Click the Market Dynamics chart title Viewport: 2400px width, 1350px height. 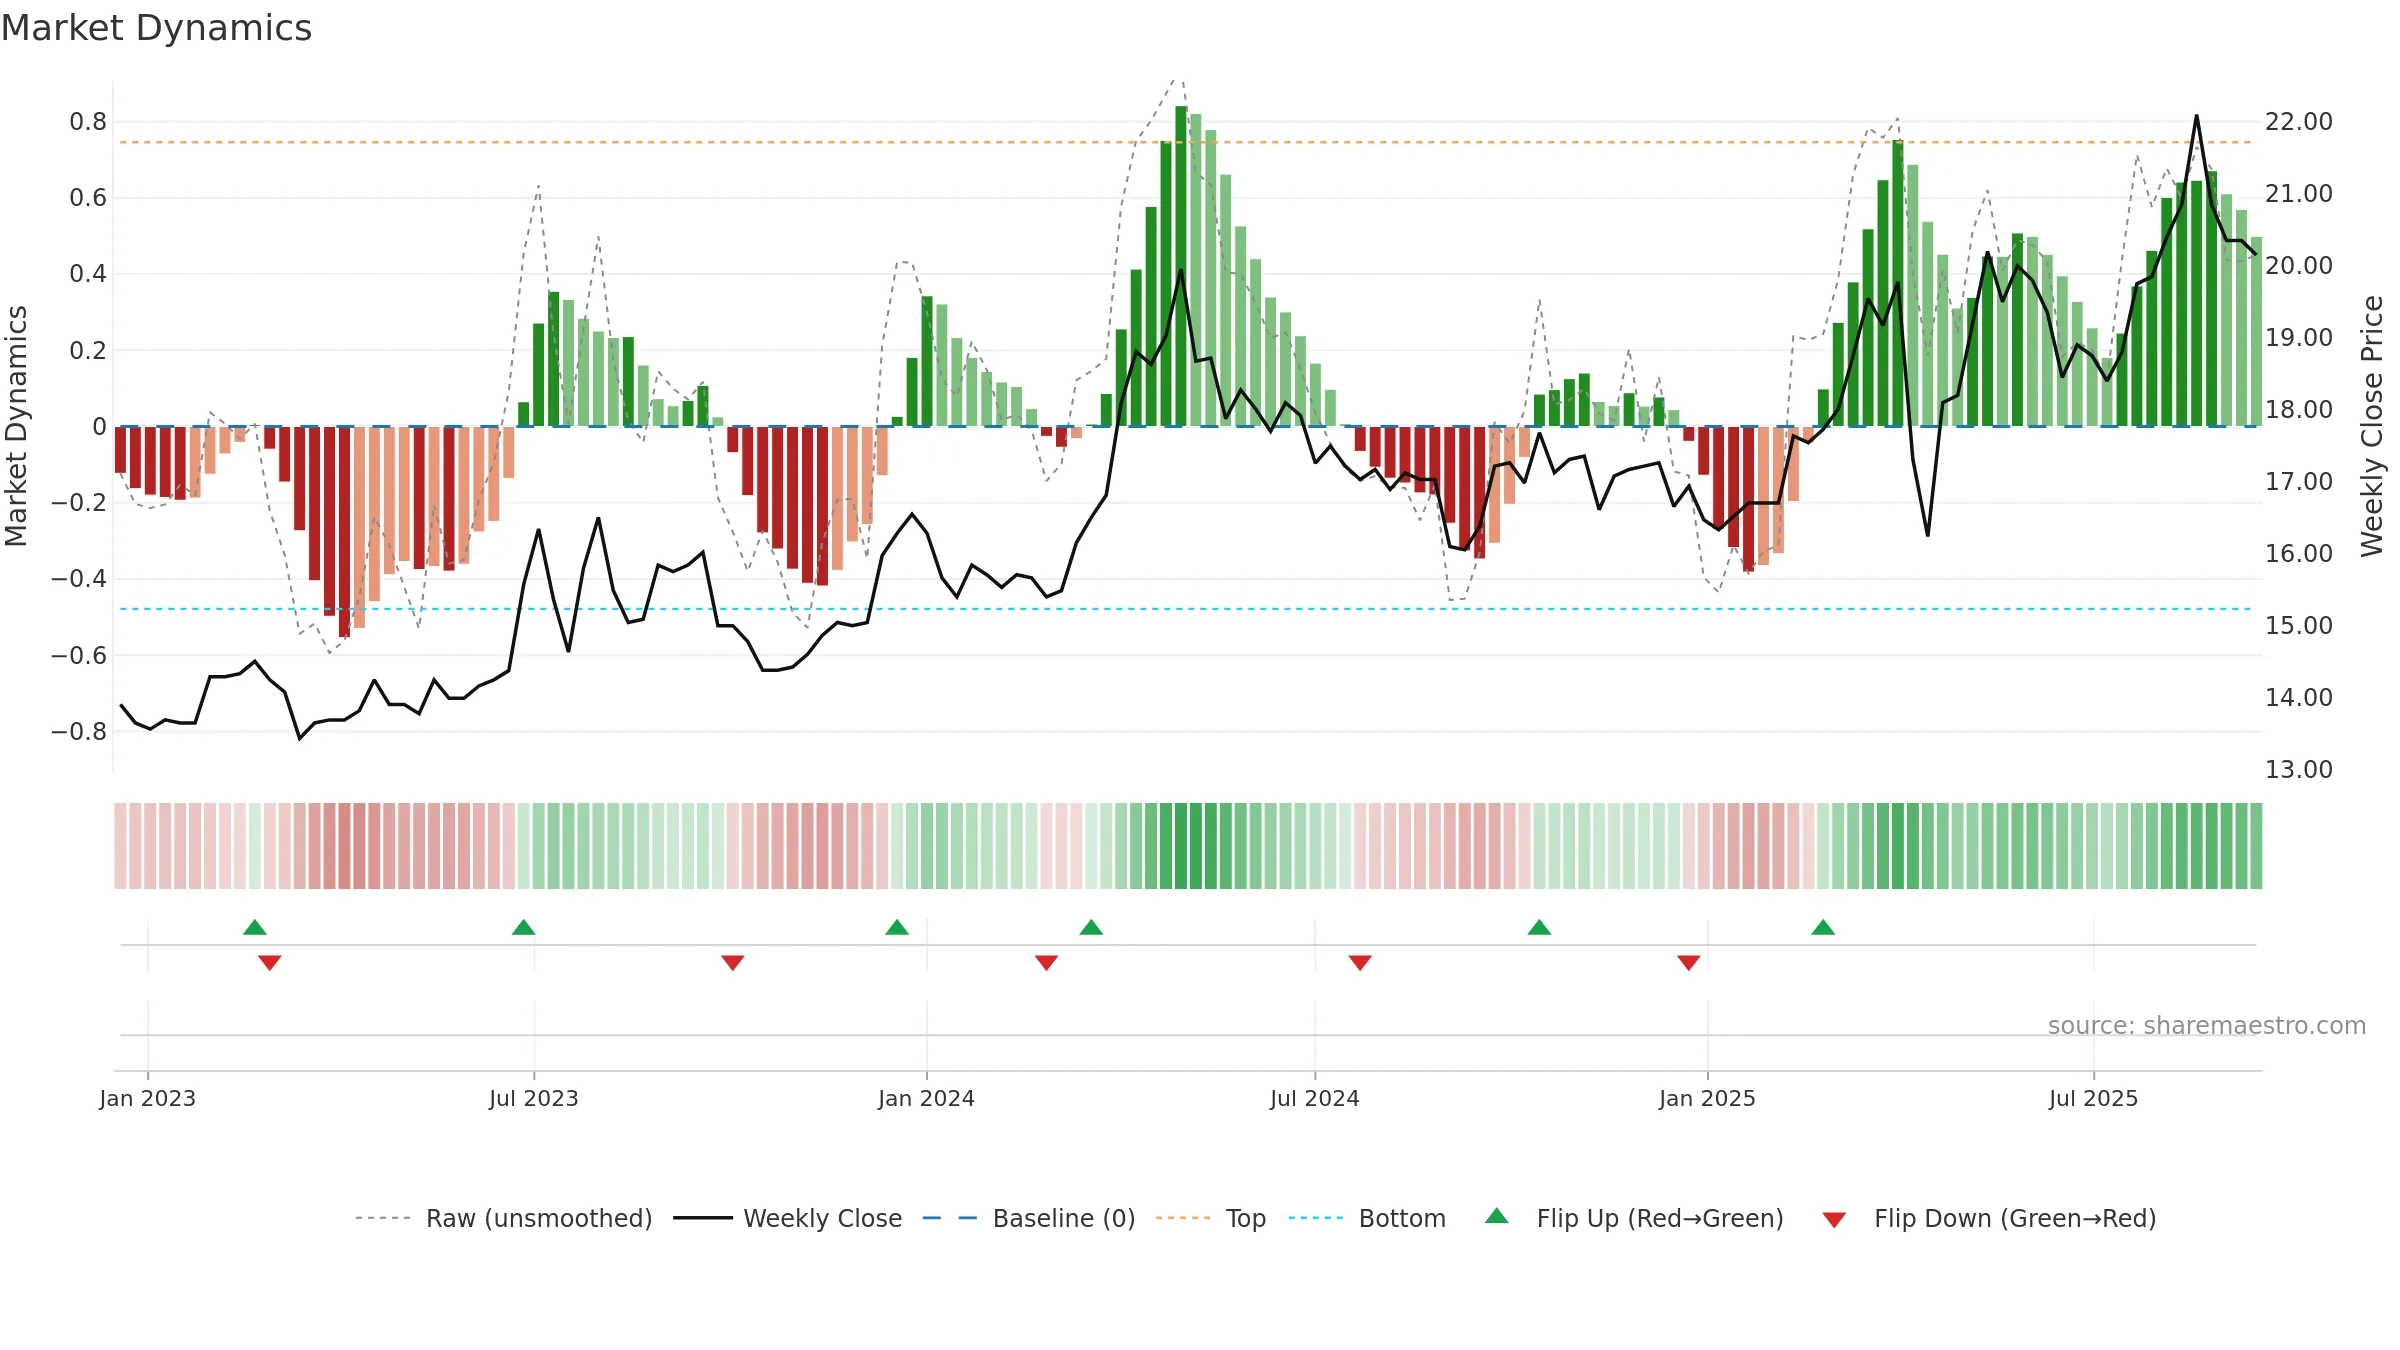pyautogui.click(x=156, y=28)
